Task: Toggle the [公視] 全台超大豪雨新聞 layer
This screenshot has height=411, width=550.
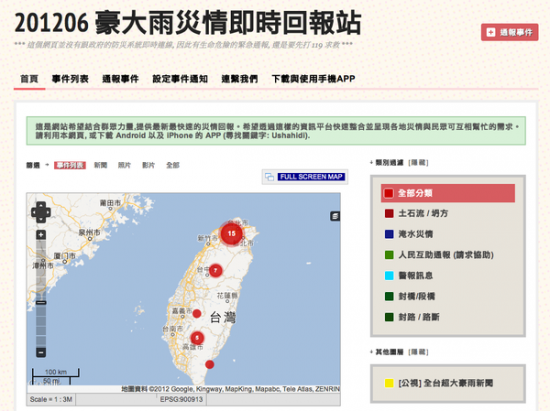Action: coord(439,383)
